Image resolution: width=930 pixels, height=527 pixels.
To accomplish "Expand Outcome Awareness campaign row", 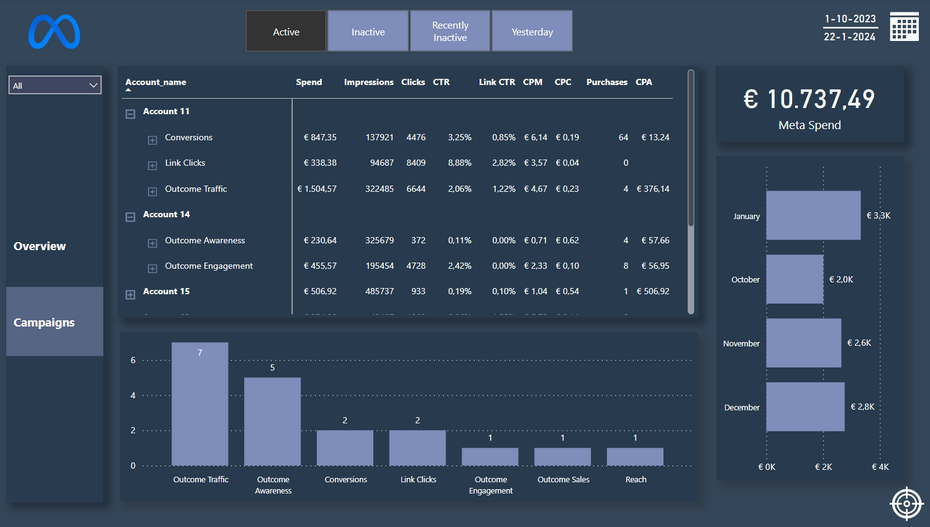I will coord(152,243).
